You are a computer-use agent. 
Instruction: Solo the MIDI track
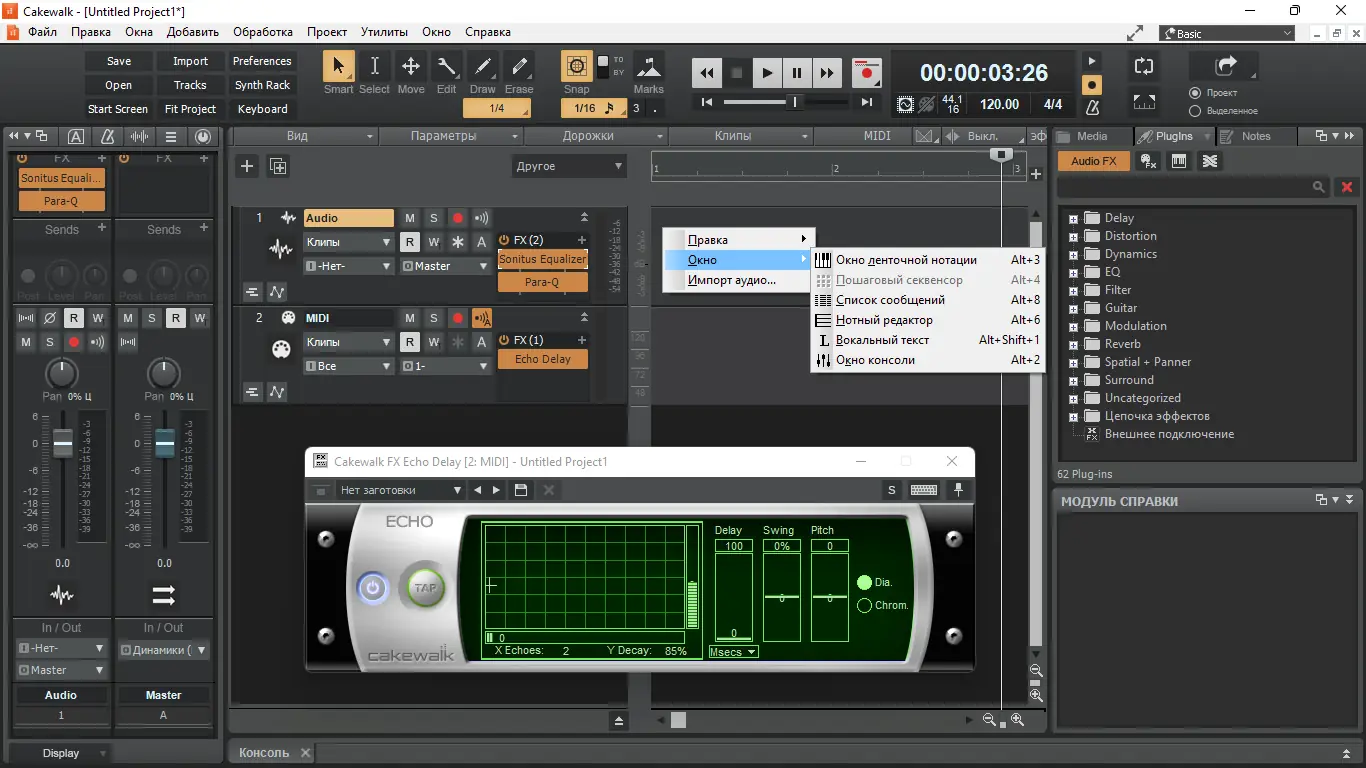(x=434, y=318)
